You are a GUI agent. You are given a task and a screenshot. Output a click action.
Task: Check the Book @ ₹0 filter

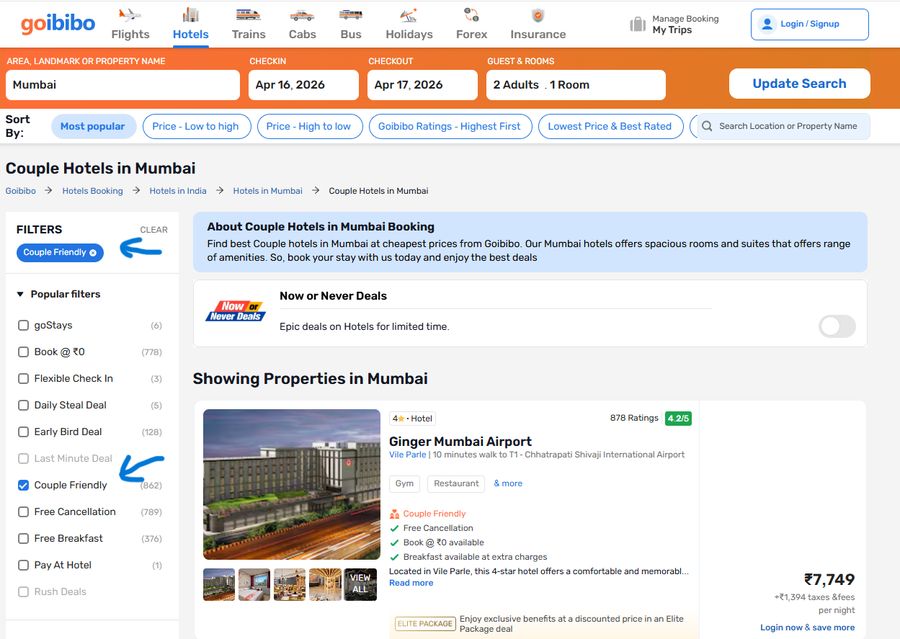[x=24, y=352]
